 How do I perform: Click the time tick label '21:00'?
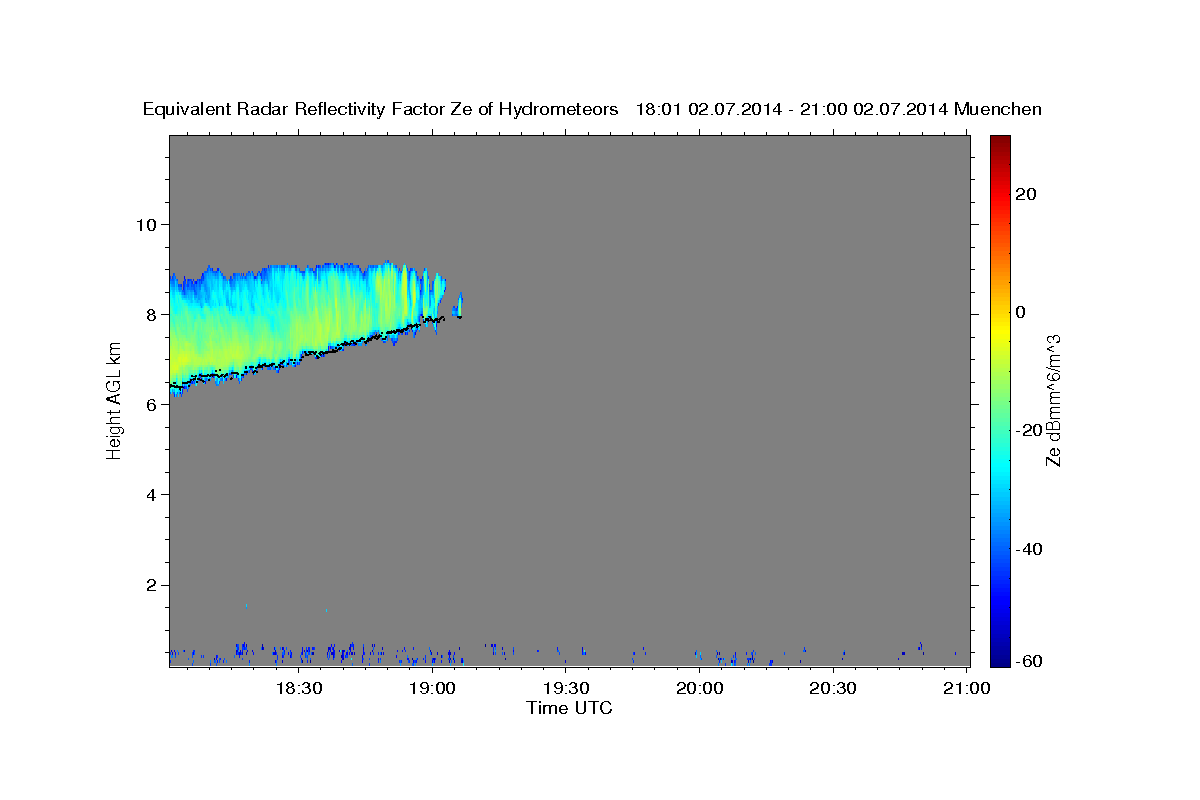pyautogui.click(x=967, y=689)
